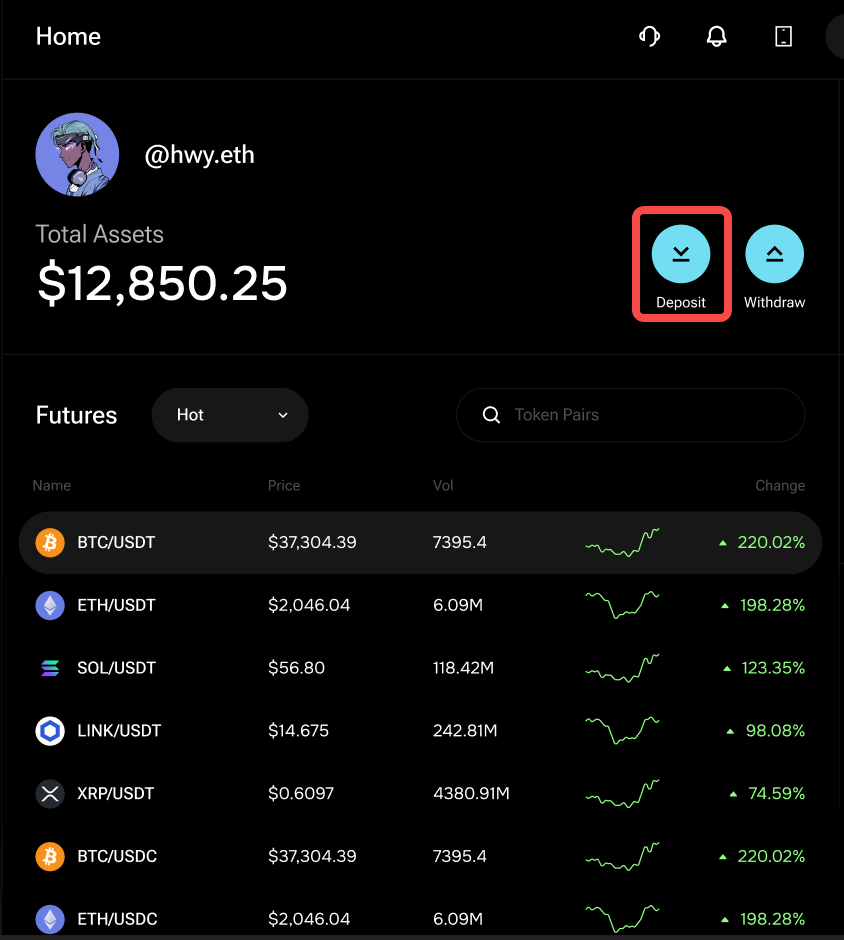Click the Bitcoin icon for BTC/USDC
This screenshot has width=844, height=940.
click(50, 856)
